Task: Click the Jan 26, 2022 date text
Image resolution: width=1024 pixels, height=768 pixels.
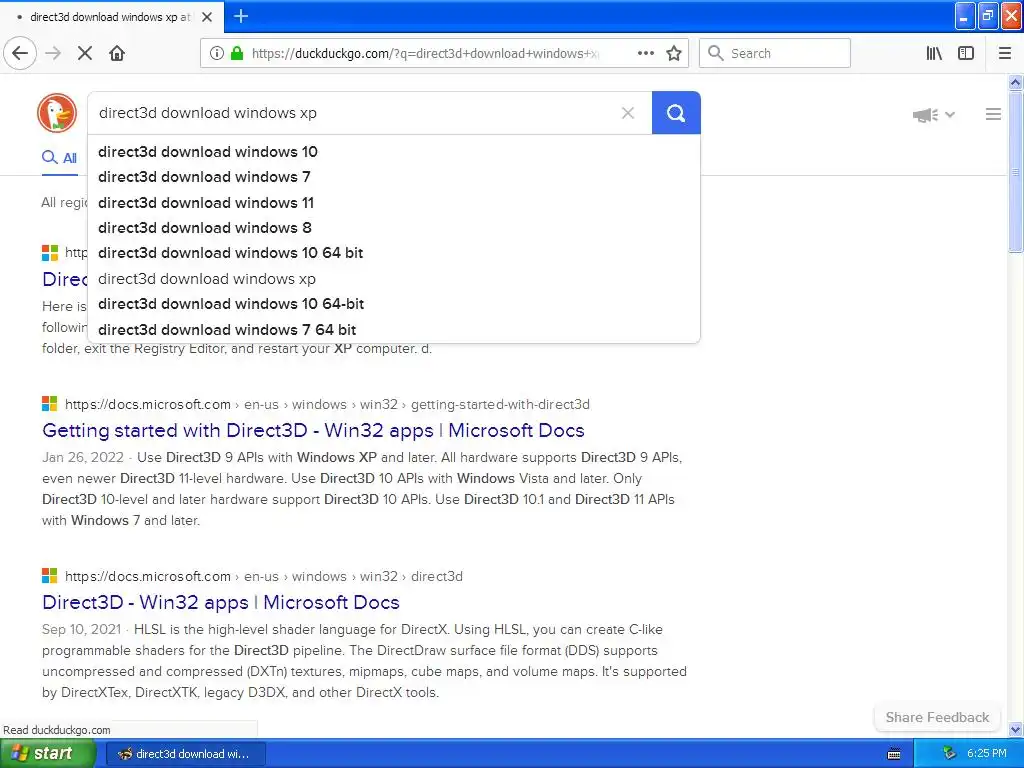Action: coord(82,457)
